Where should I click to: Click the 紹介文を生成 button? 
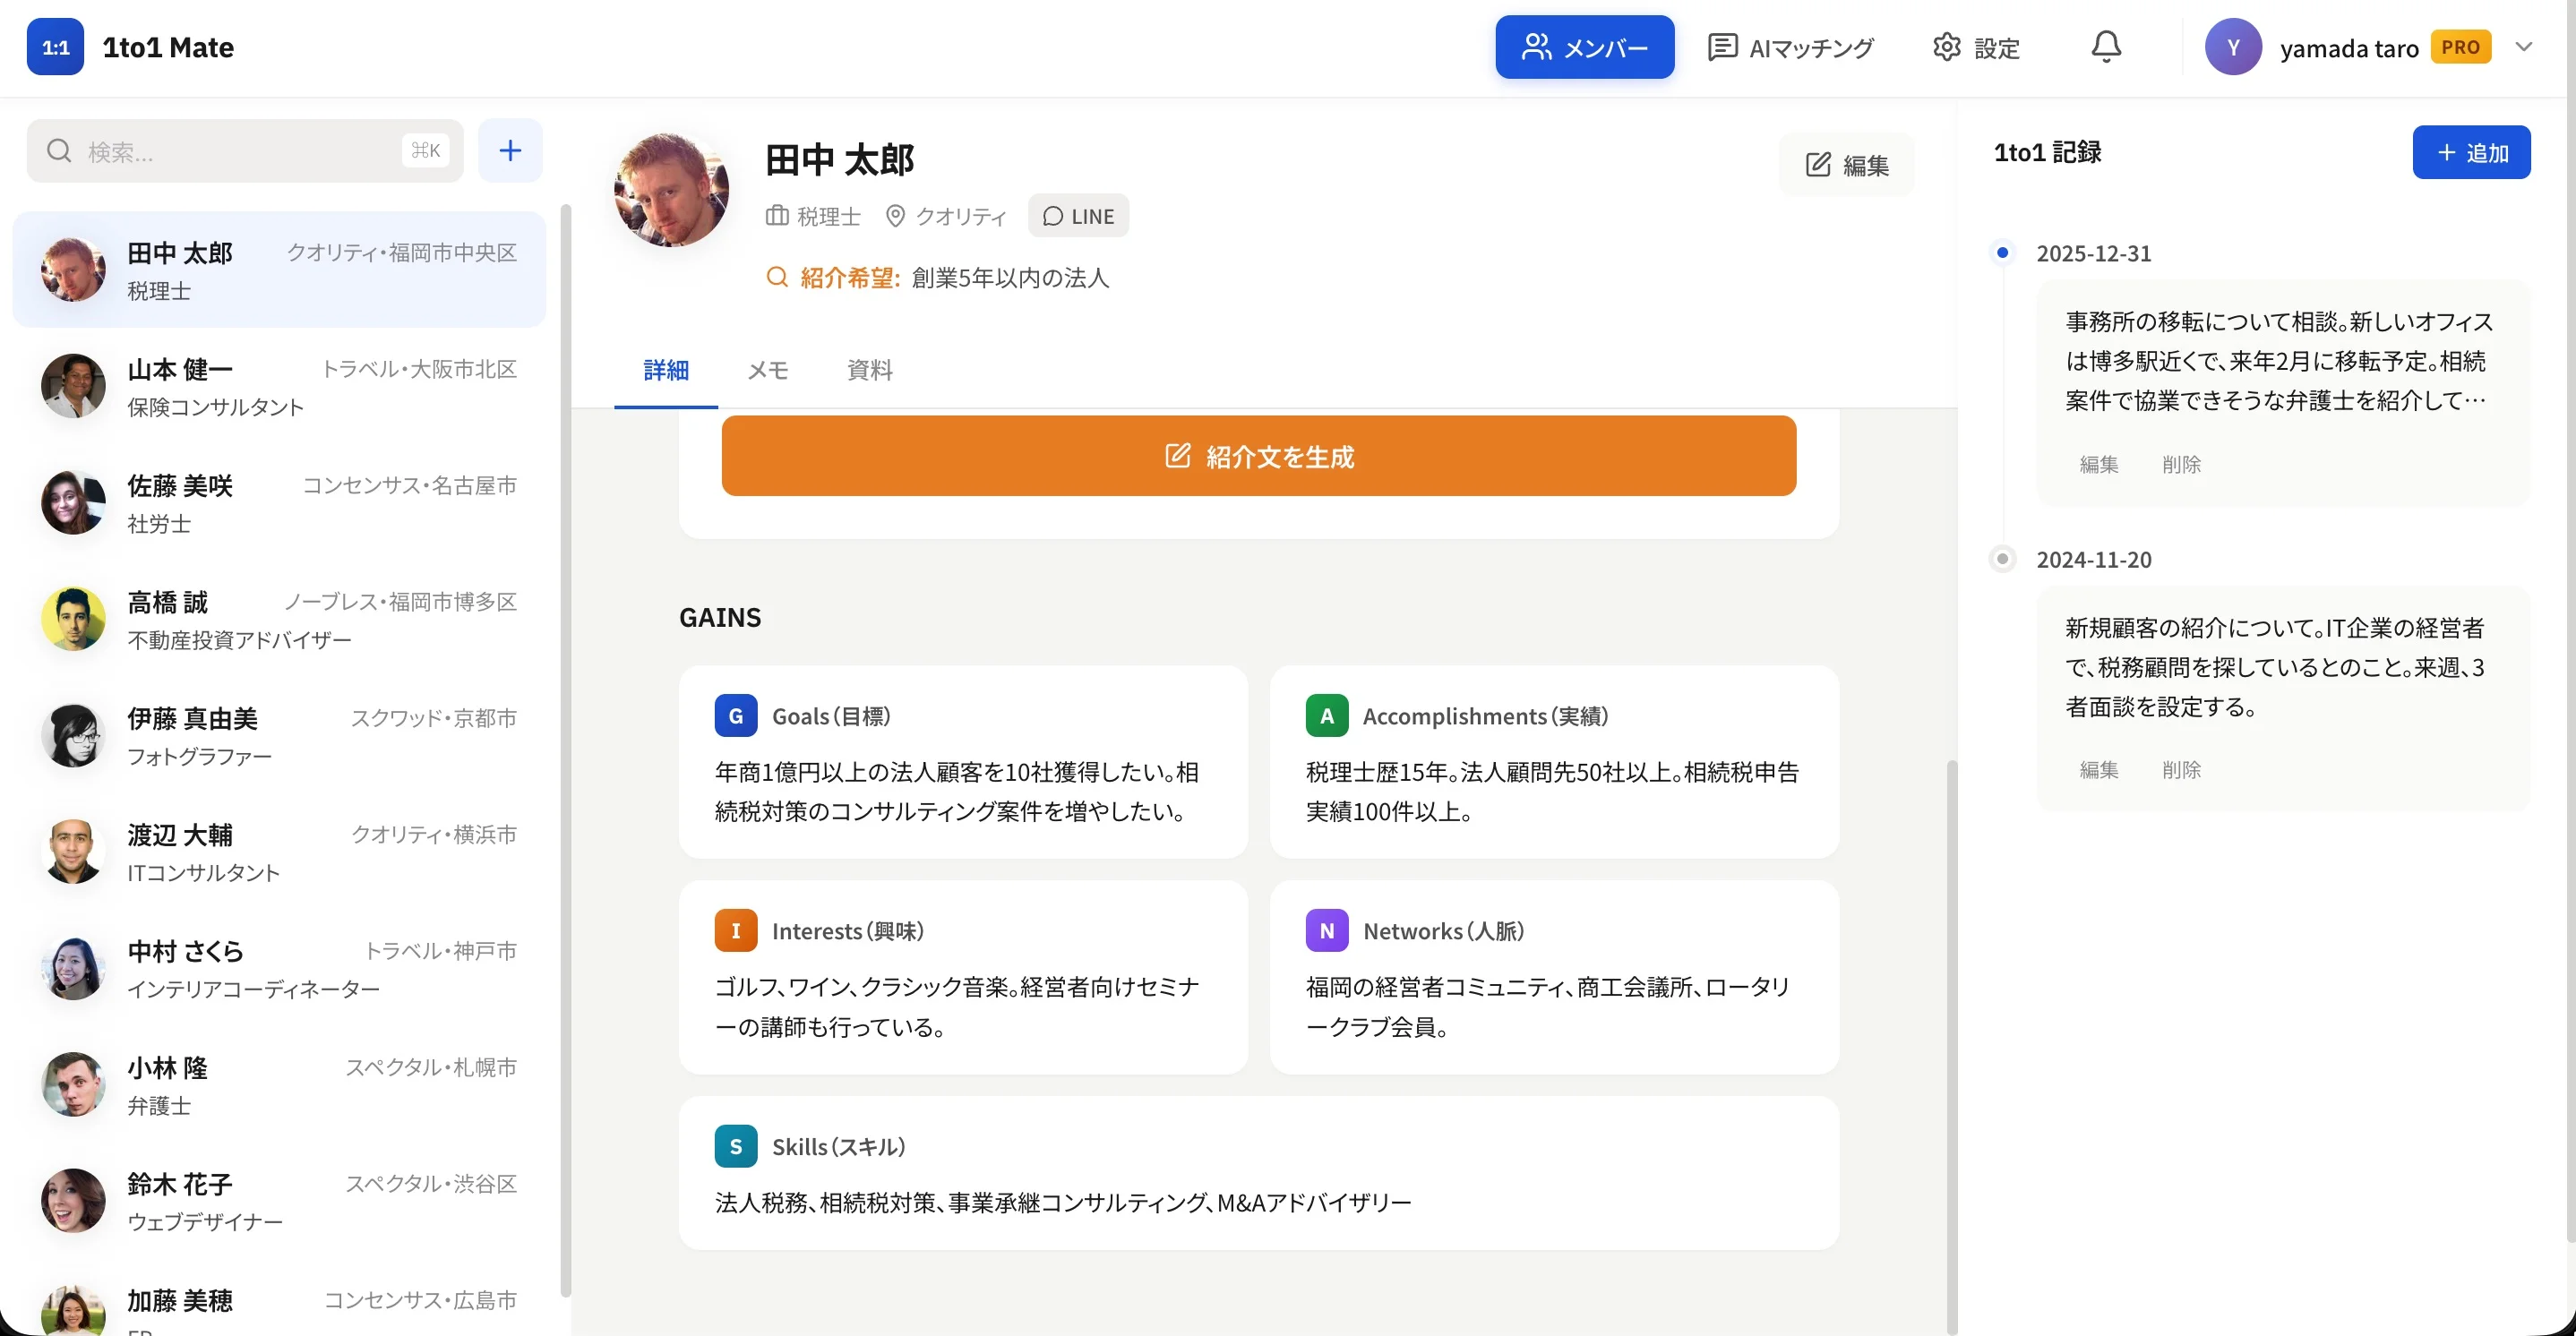pos(1258,456)
